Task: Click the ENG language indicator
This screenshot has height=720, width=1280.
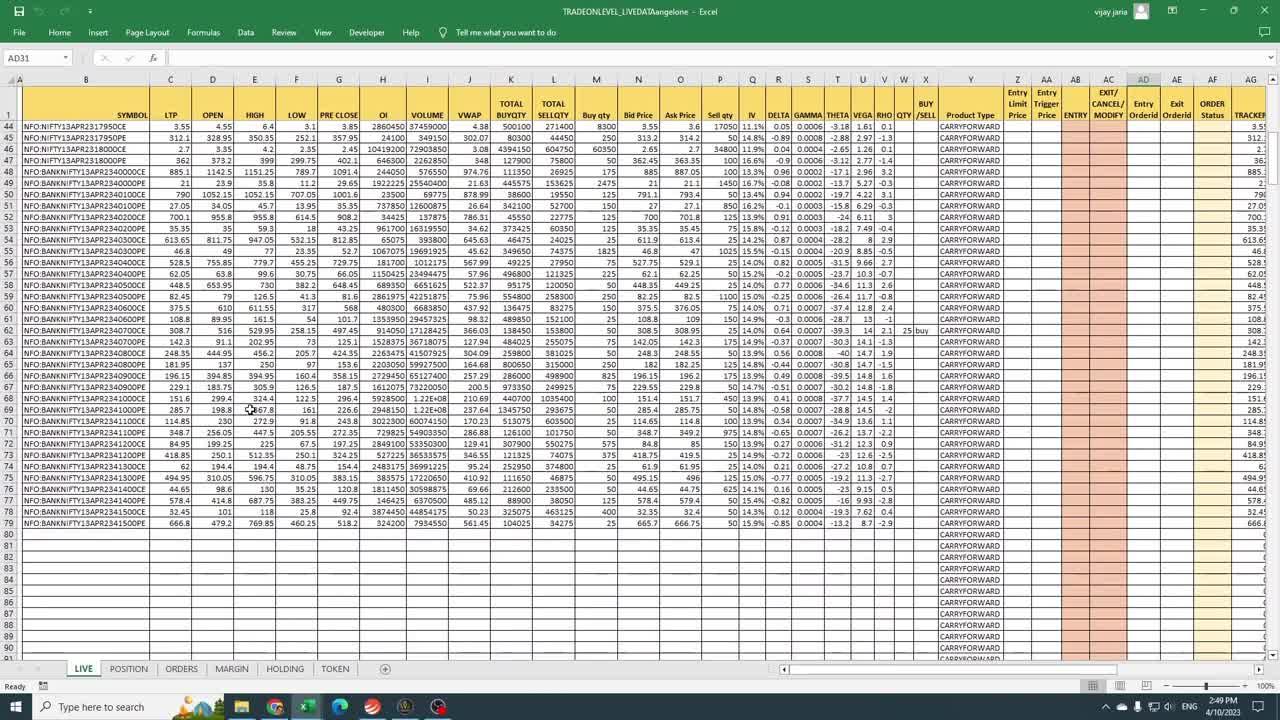Action: 1189,707
